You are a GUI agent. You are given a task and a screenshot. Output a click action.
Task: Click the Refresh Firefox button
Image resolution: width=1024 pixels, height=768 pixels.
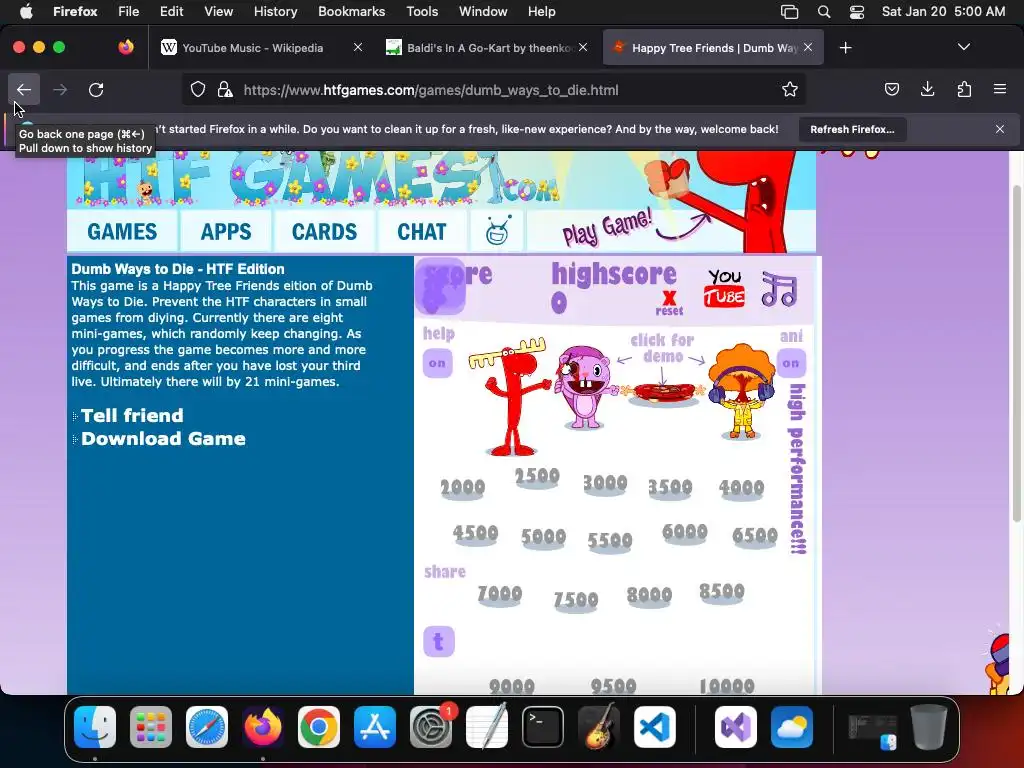852,129
